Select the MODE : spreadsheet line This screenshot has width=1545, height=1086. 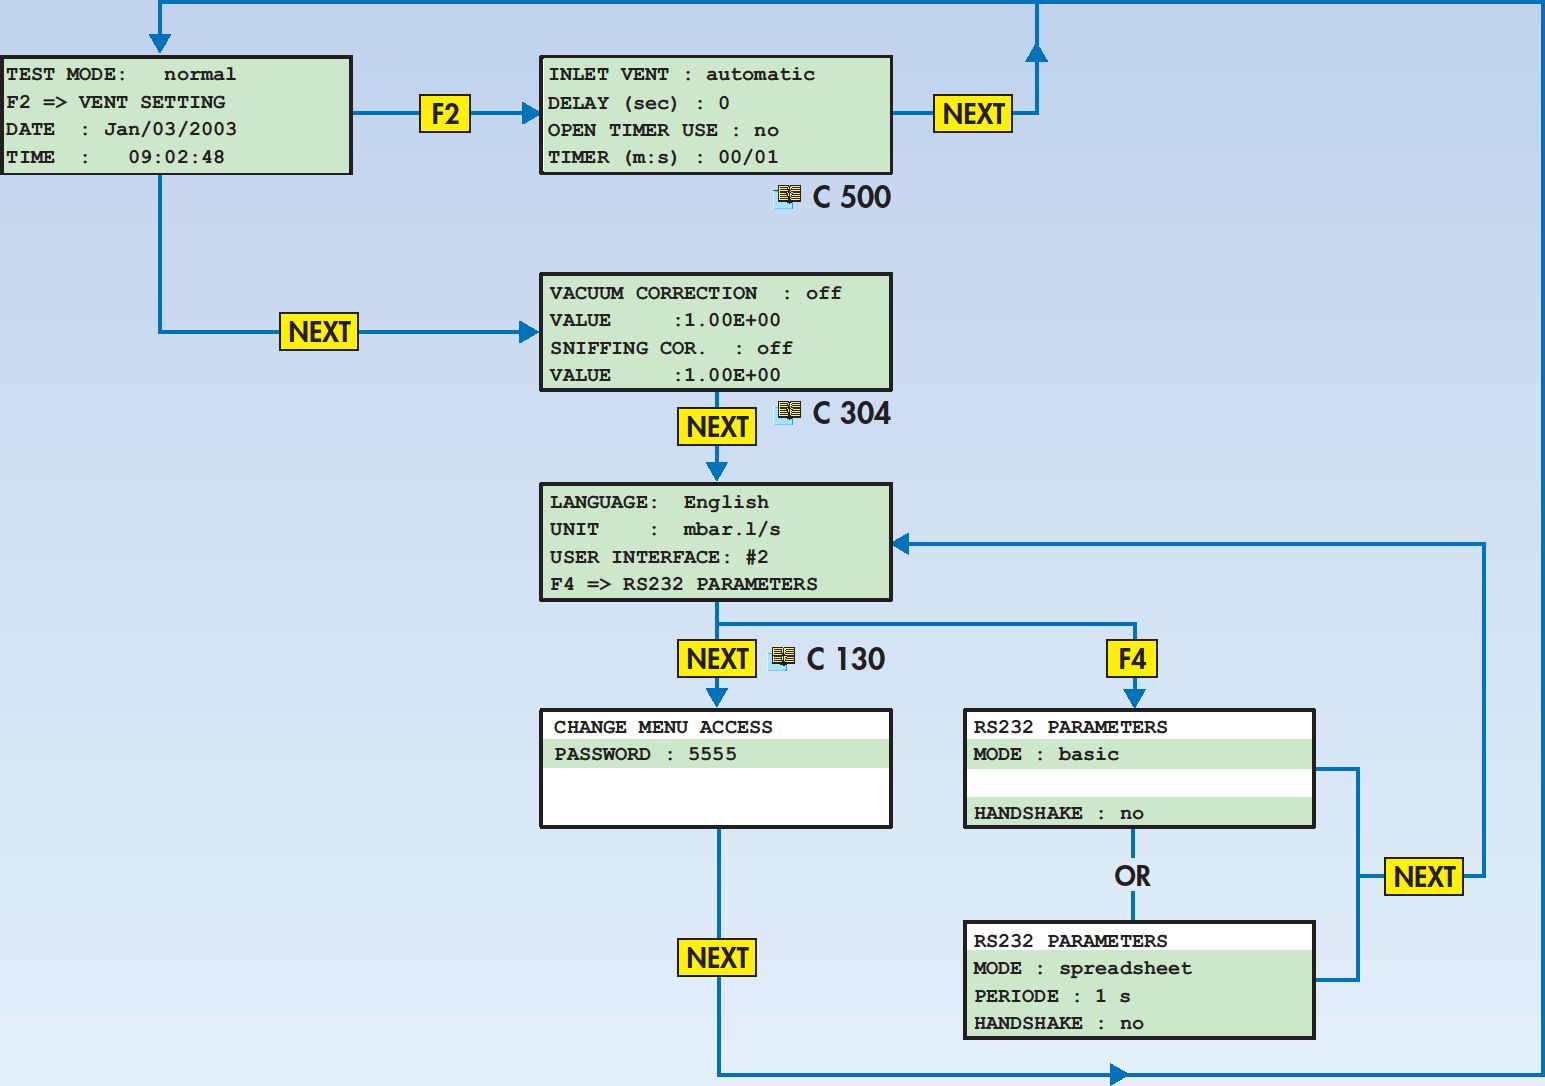pyautogui.click(x=1139, y=968)
